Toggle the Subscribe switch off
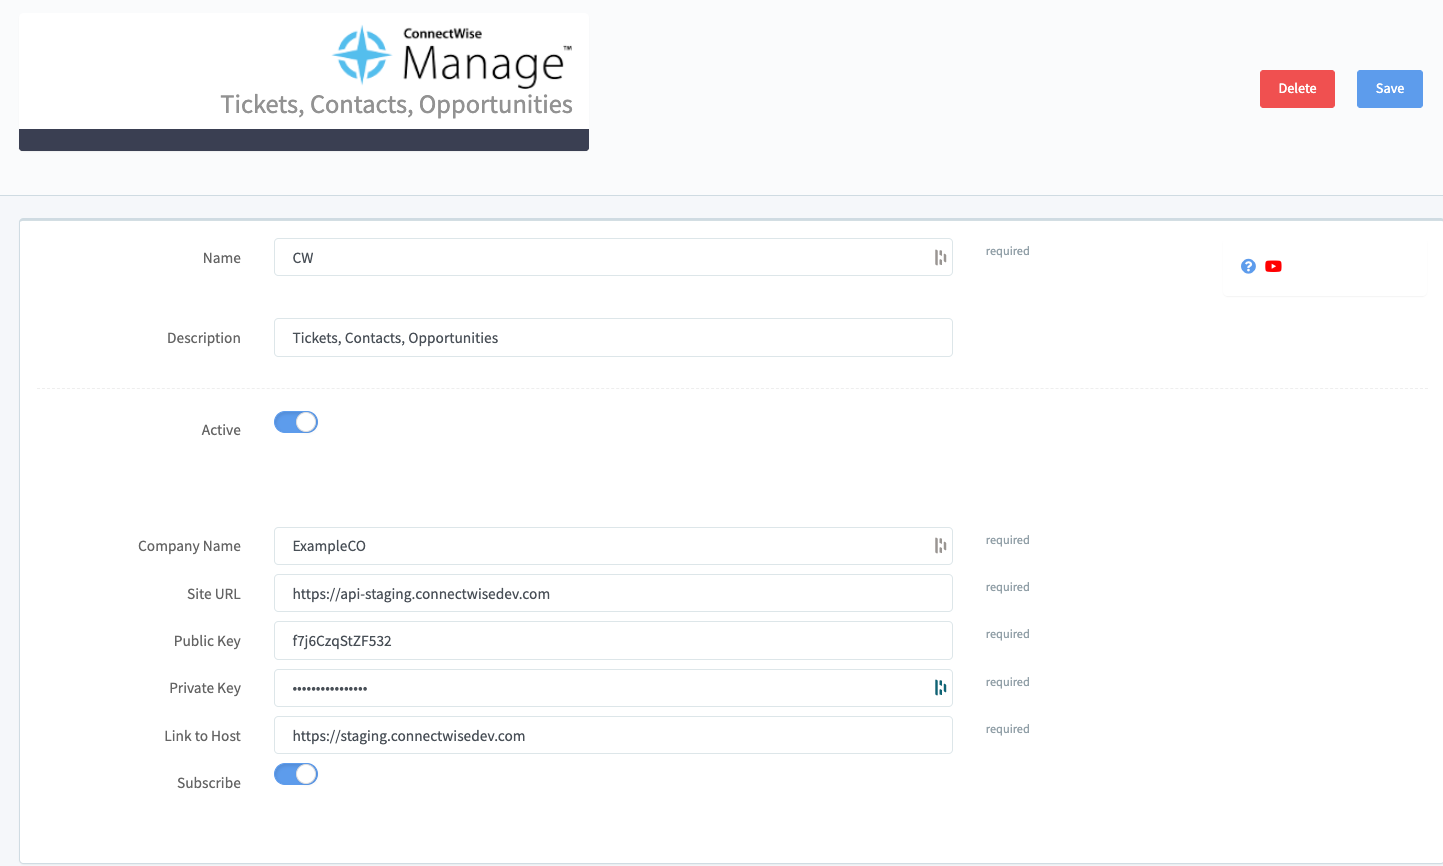 click(x=296, y=774)
